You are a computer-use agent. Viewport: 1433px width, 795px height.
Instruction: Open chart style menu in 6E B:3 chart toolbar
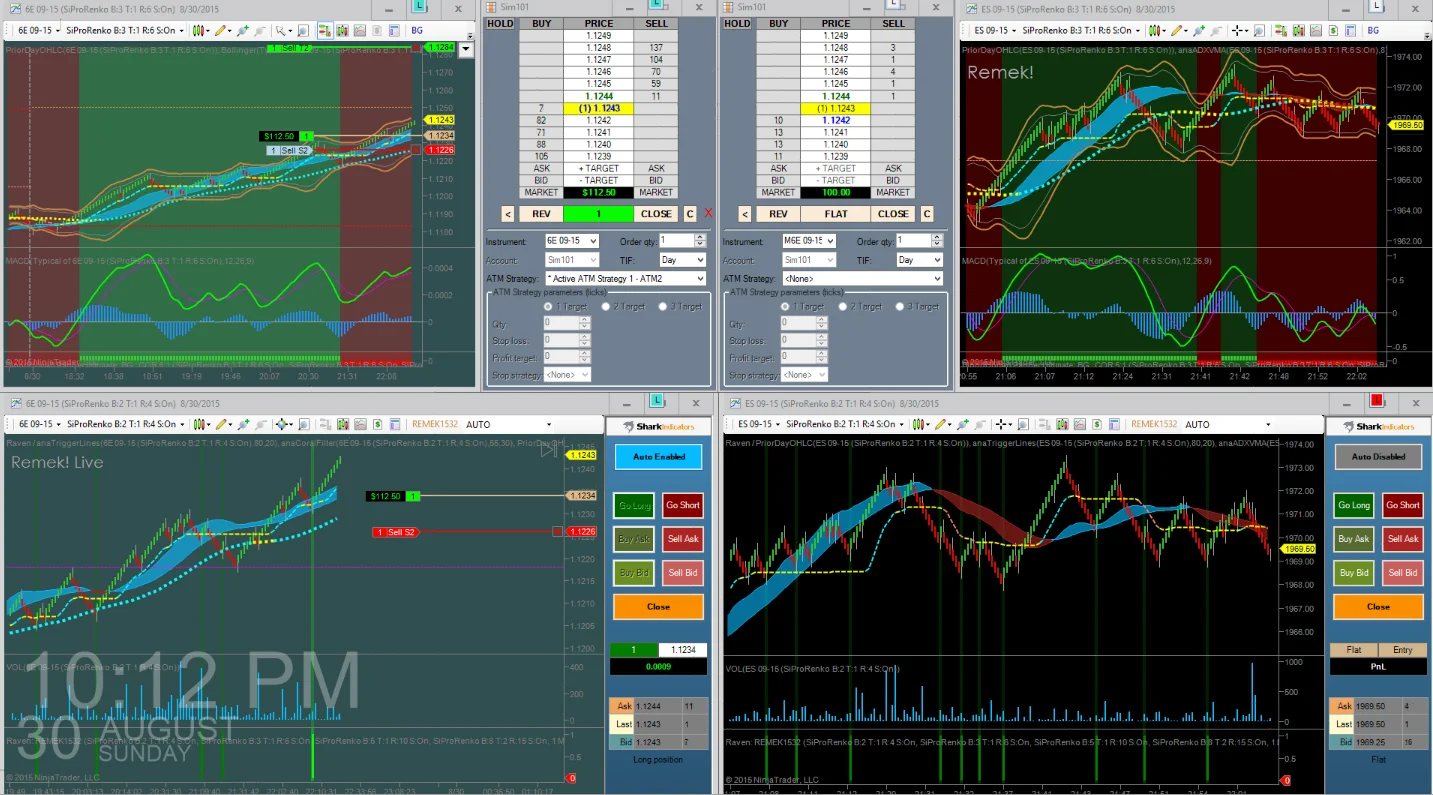click(201, 31)
